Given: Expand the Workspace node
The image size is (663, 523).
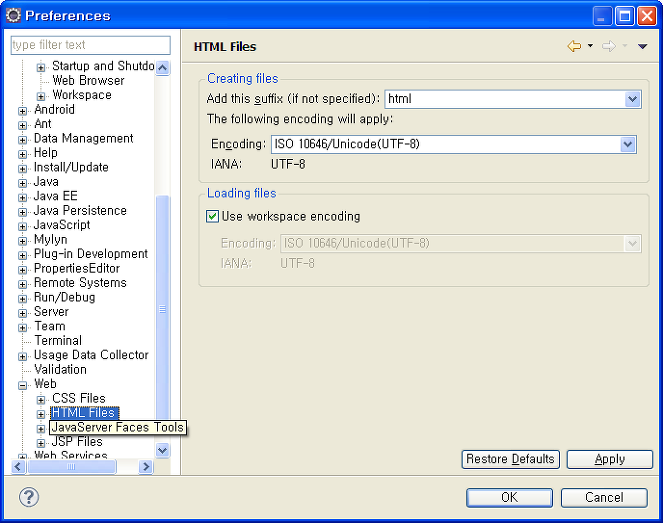Looking at the screenshot, I should 41,96.
